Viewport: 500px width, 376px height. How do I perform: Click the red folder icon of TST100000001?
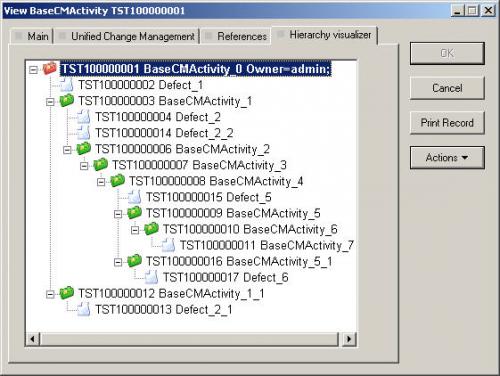(50, 69)
